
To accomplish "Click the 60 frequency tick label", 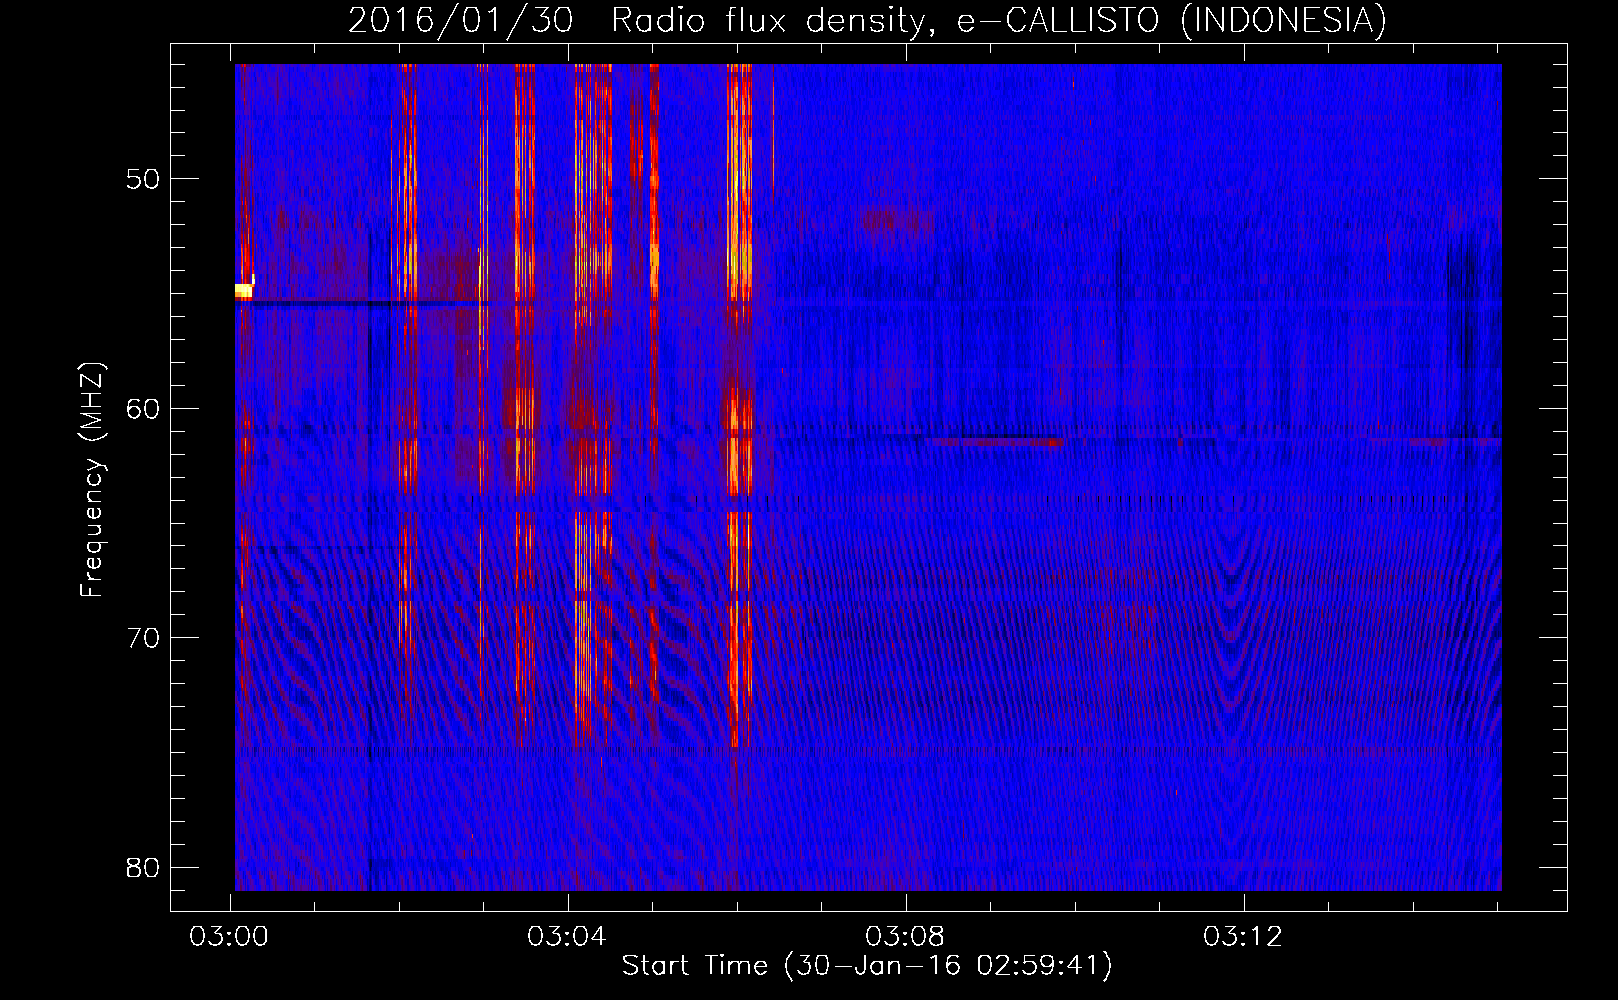I will point(143,408).
